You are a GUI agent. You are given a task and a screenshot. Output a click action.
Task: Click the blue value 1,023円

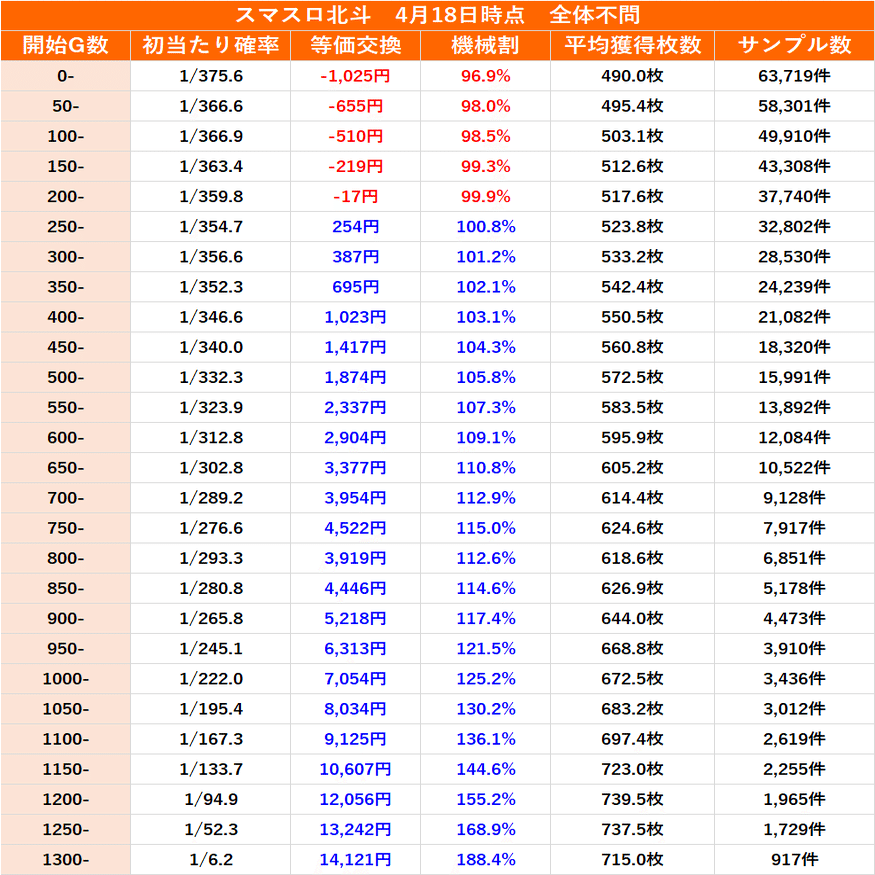click(x=355, y=317)
